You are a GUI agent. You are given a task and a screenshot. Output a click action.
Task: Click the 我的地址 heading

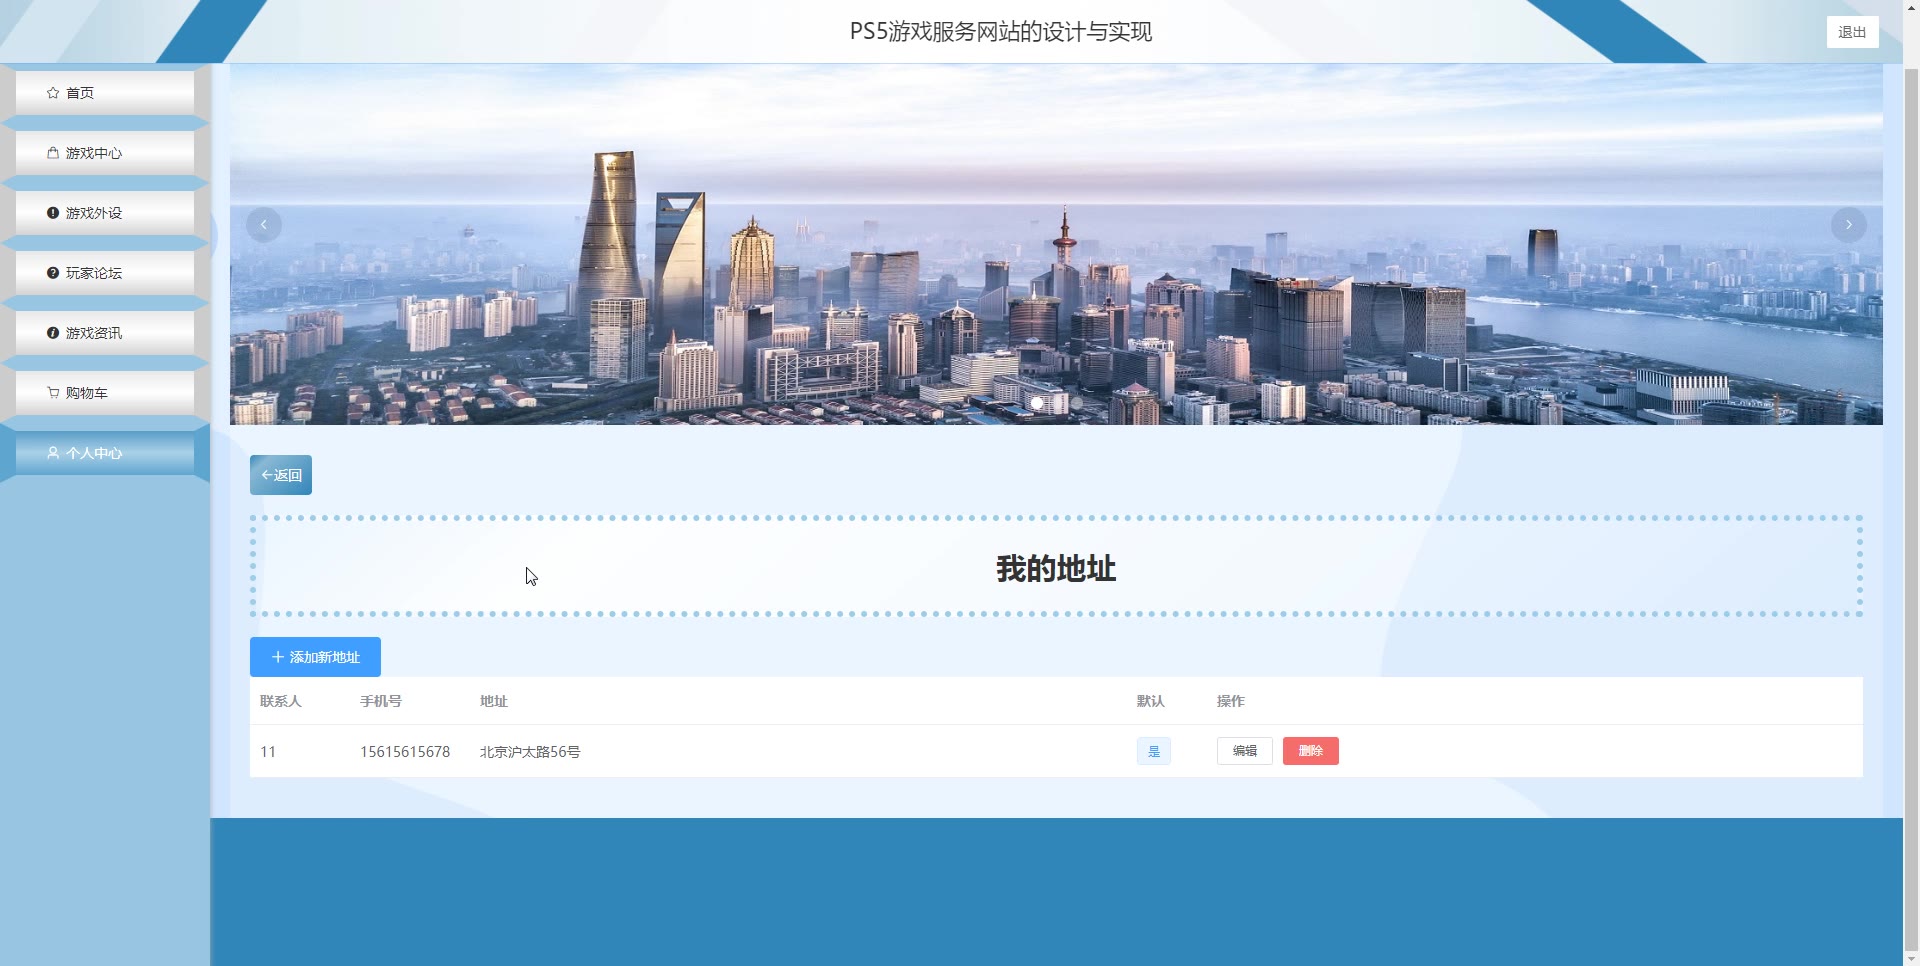click(1056, 568)
